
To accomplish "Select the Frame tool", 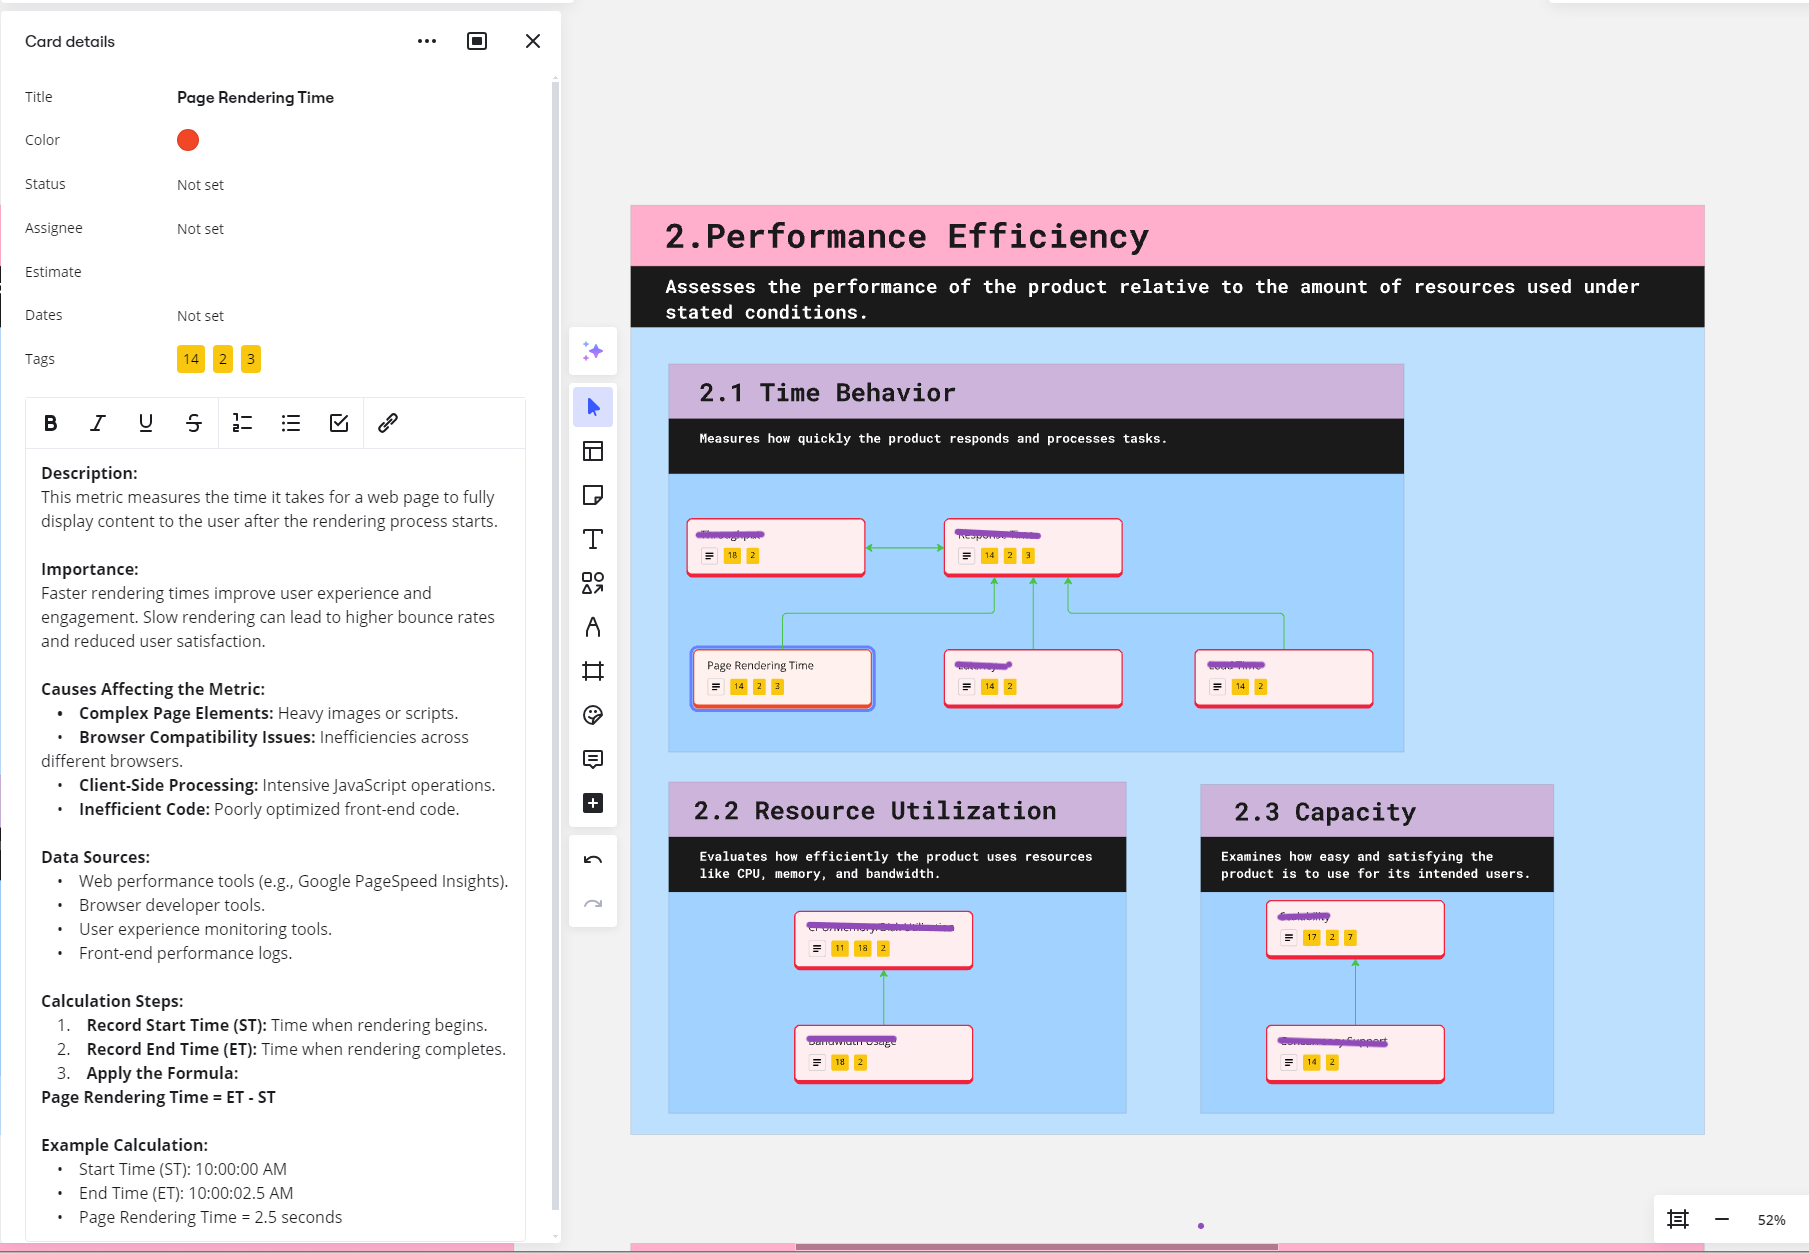I will tap(593, 671).
